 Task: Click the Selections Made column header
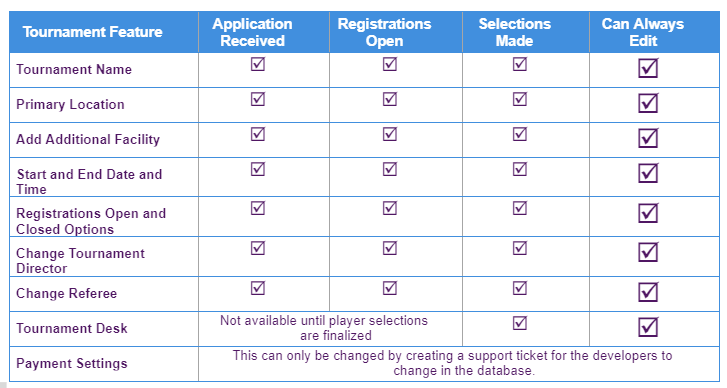(515, 32)
